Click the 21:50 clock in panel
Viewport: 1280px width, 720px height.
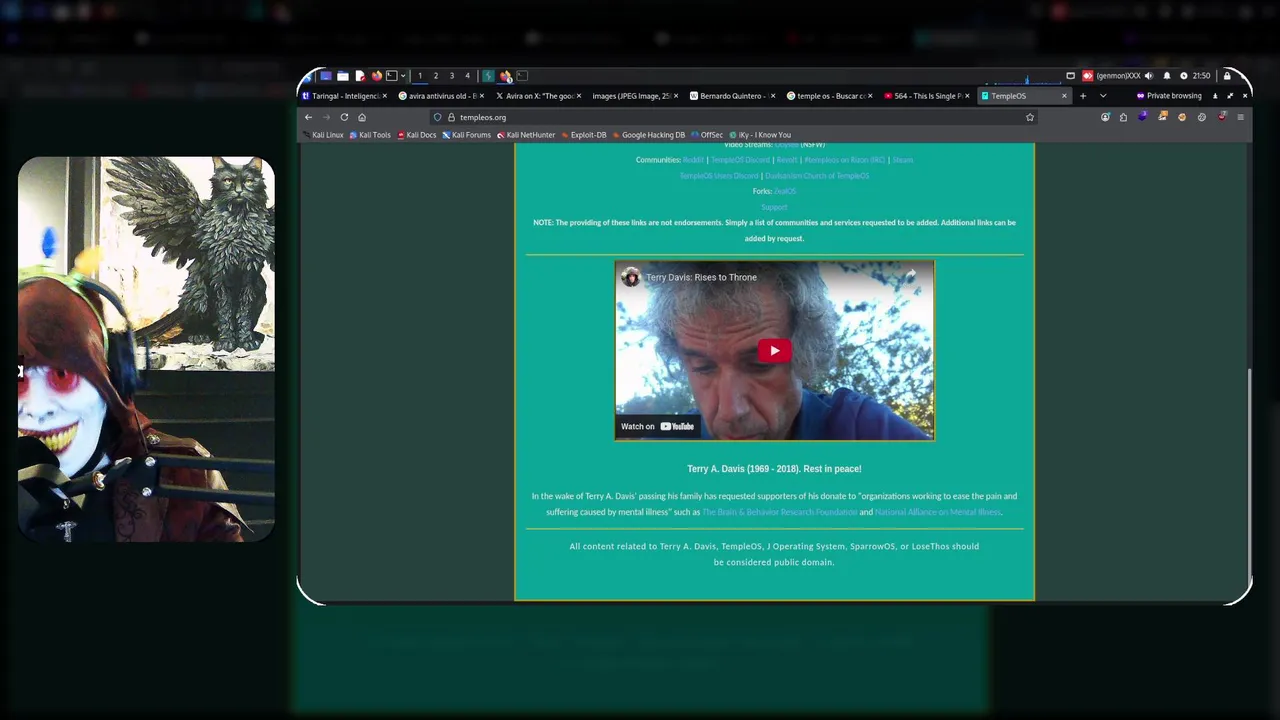click(1201, 76)
